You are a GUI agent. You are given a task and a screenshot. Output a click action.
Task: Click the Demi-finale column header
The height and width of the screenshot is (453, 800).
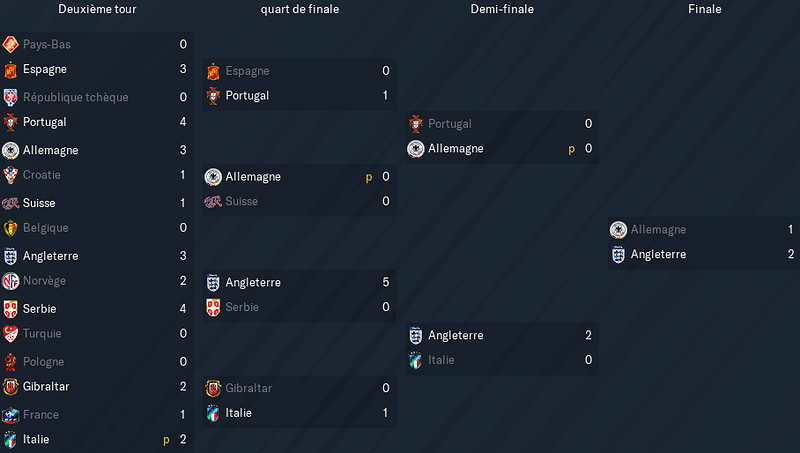(502, 9)
